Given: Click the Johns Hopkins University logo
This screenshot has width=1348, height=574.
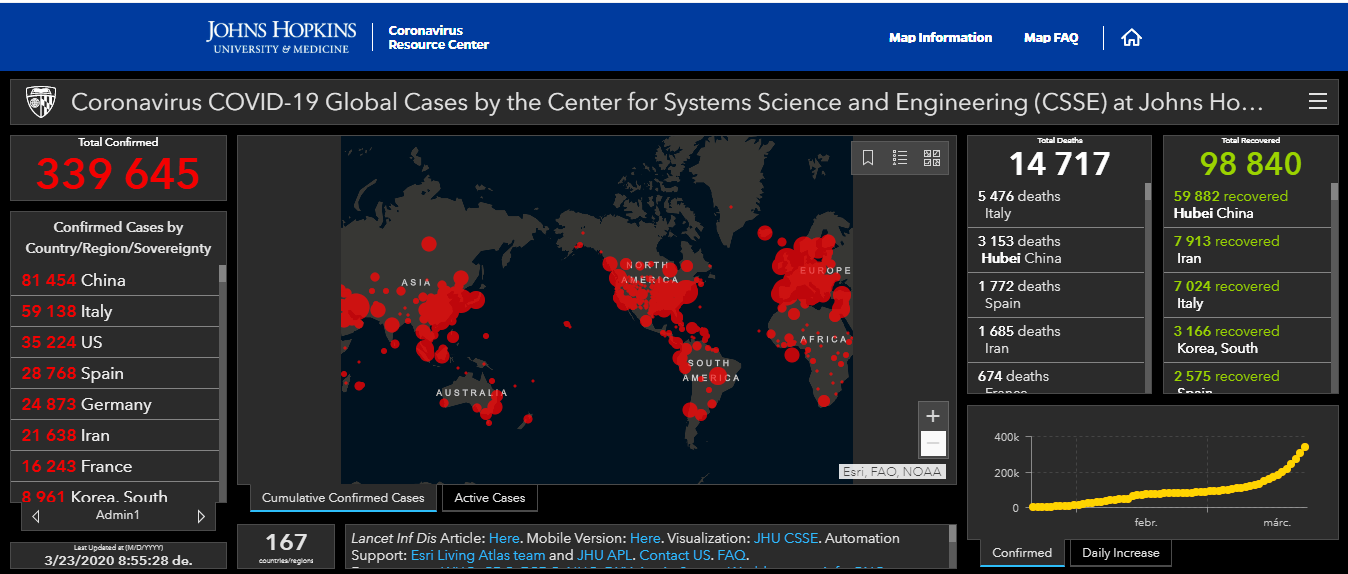Looking at the screenshot, I should [x=279, y=37].
